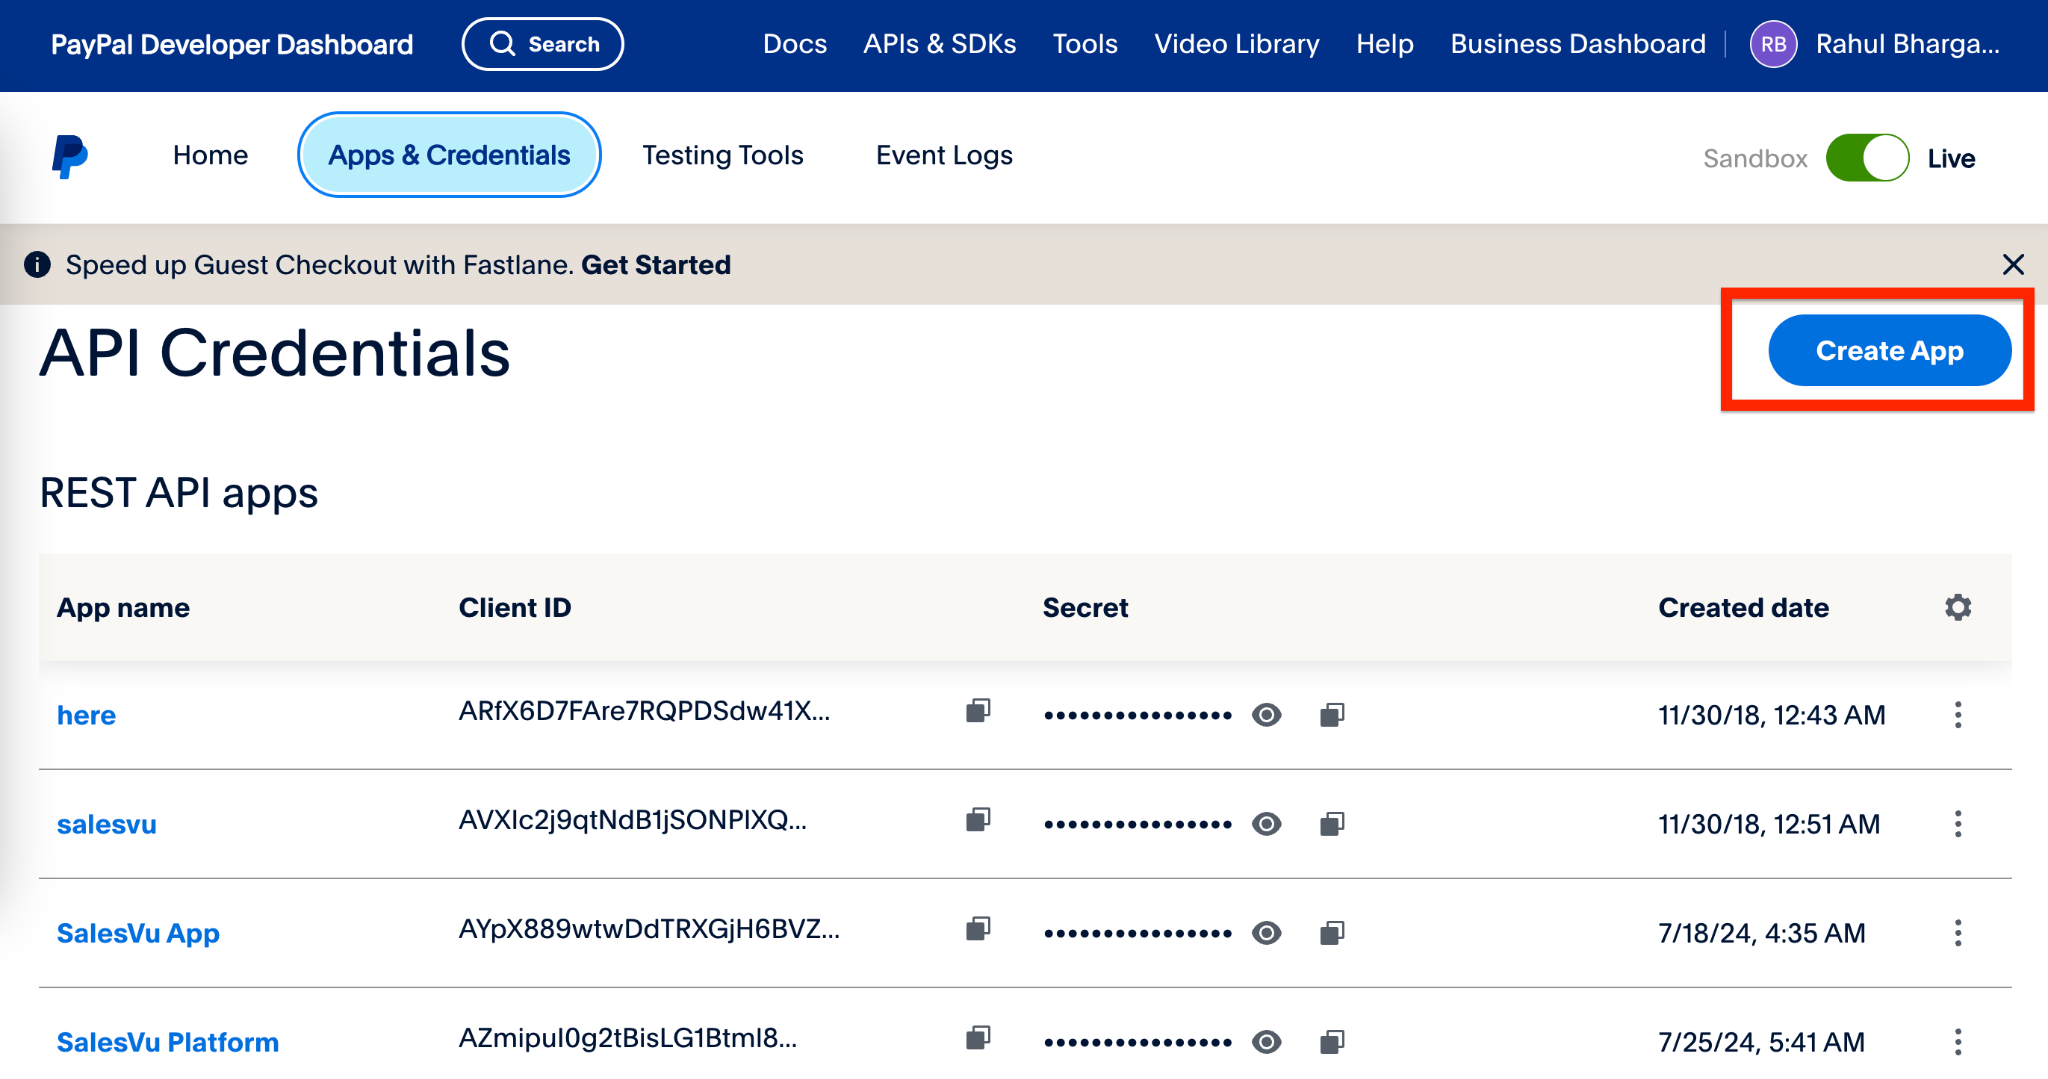This screenshot has height=1079, width=2048.
Task: Click date 11/30/18, 12:51 AM
Action: click(x=1769, y=824)
